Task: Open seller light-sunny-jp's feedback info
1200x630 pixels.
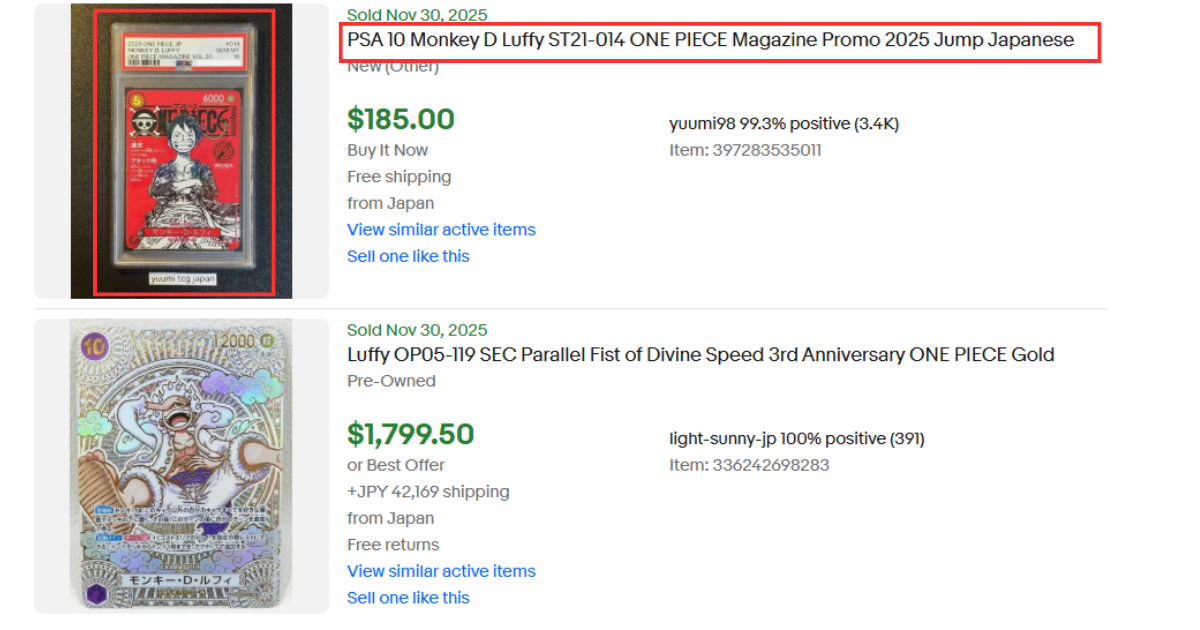Action: [796, 439]
